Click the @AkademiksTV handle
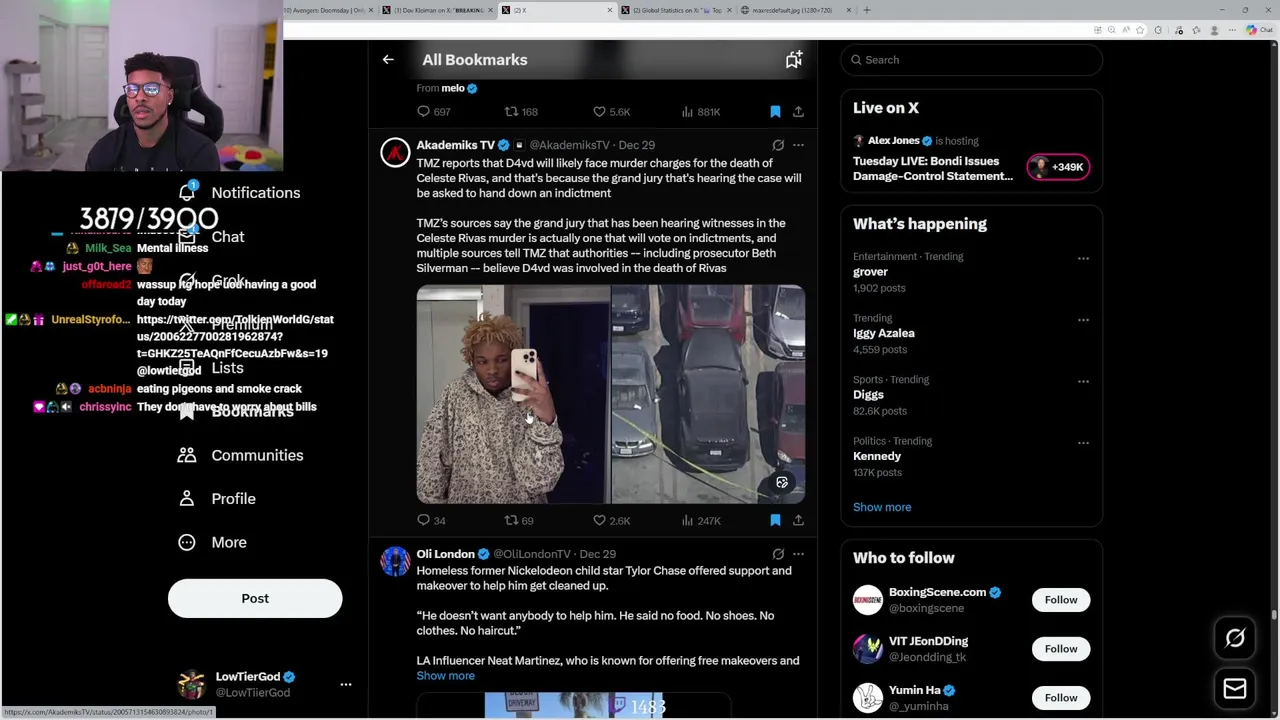Viewport: 1280px width, 720px height. (x=568, y=145)
